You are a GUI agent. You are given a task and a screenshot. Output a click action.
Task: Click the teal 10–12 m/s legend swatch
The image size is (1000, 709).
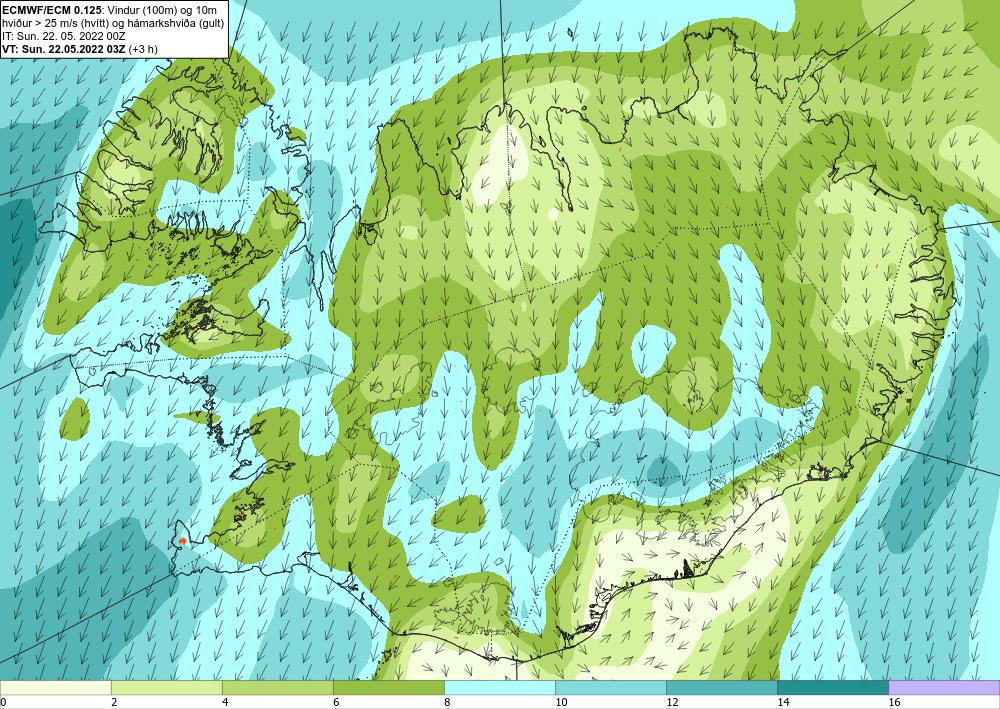pyautogui.click(x=610, y=687)
